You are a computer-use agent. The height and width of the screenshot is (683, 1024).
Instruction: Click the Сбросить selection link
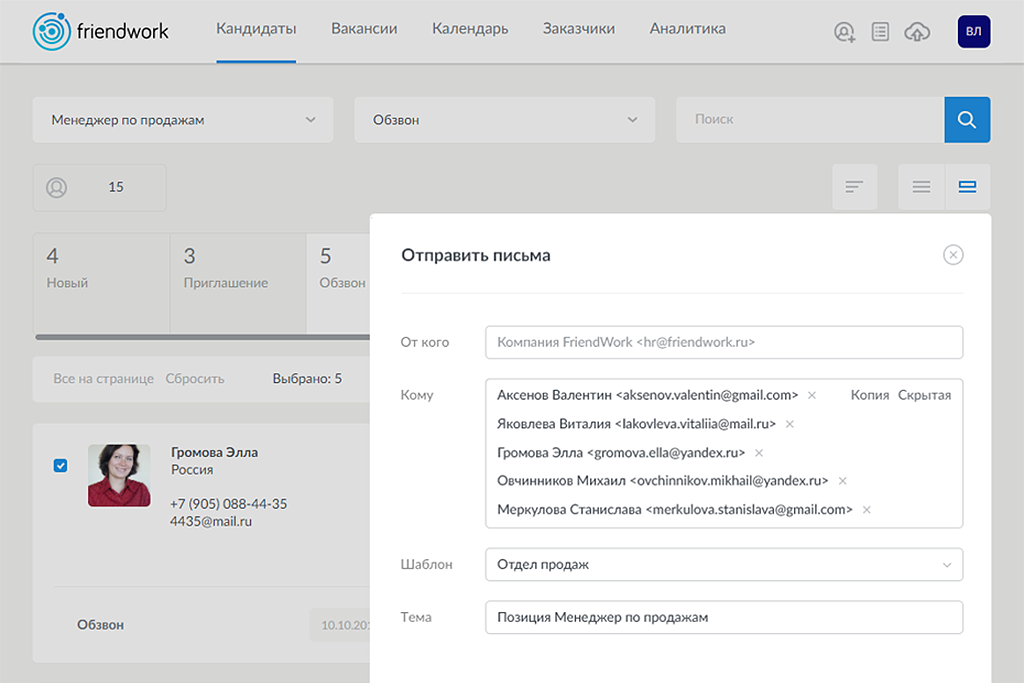tap(195, 379)
